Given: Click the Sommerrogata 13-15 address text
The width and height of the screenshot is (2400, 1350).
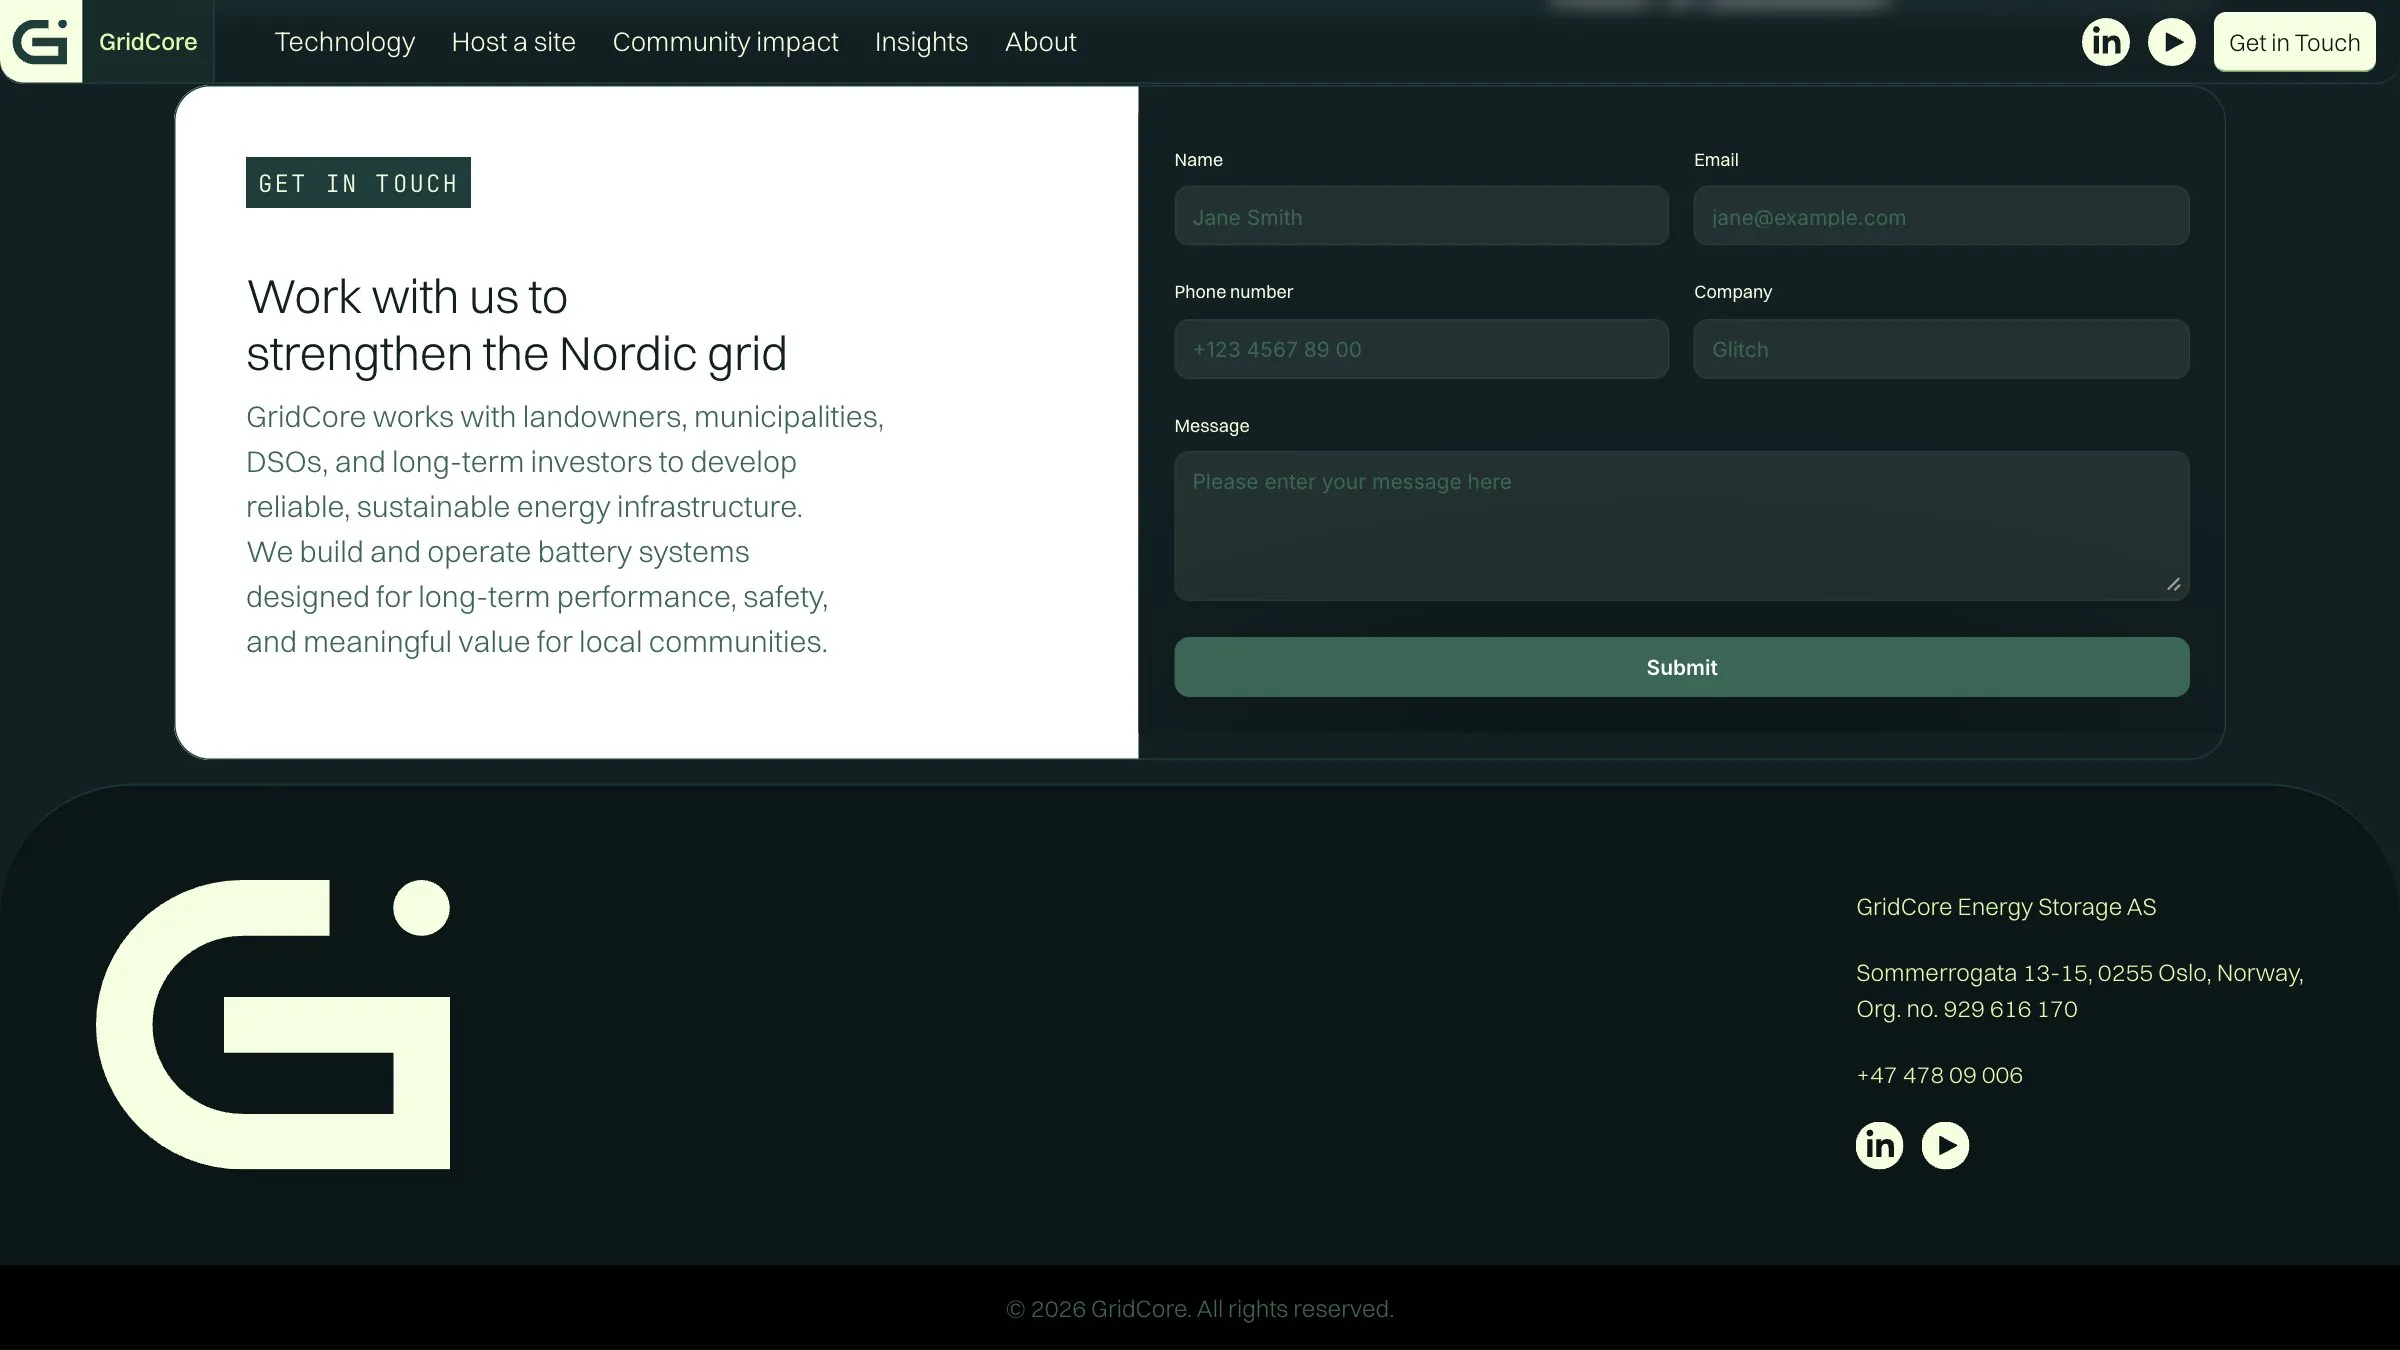Looking at the screenshot, I should [x=2079, y=991].
